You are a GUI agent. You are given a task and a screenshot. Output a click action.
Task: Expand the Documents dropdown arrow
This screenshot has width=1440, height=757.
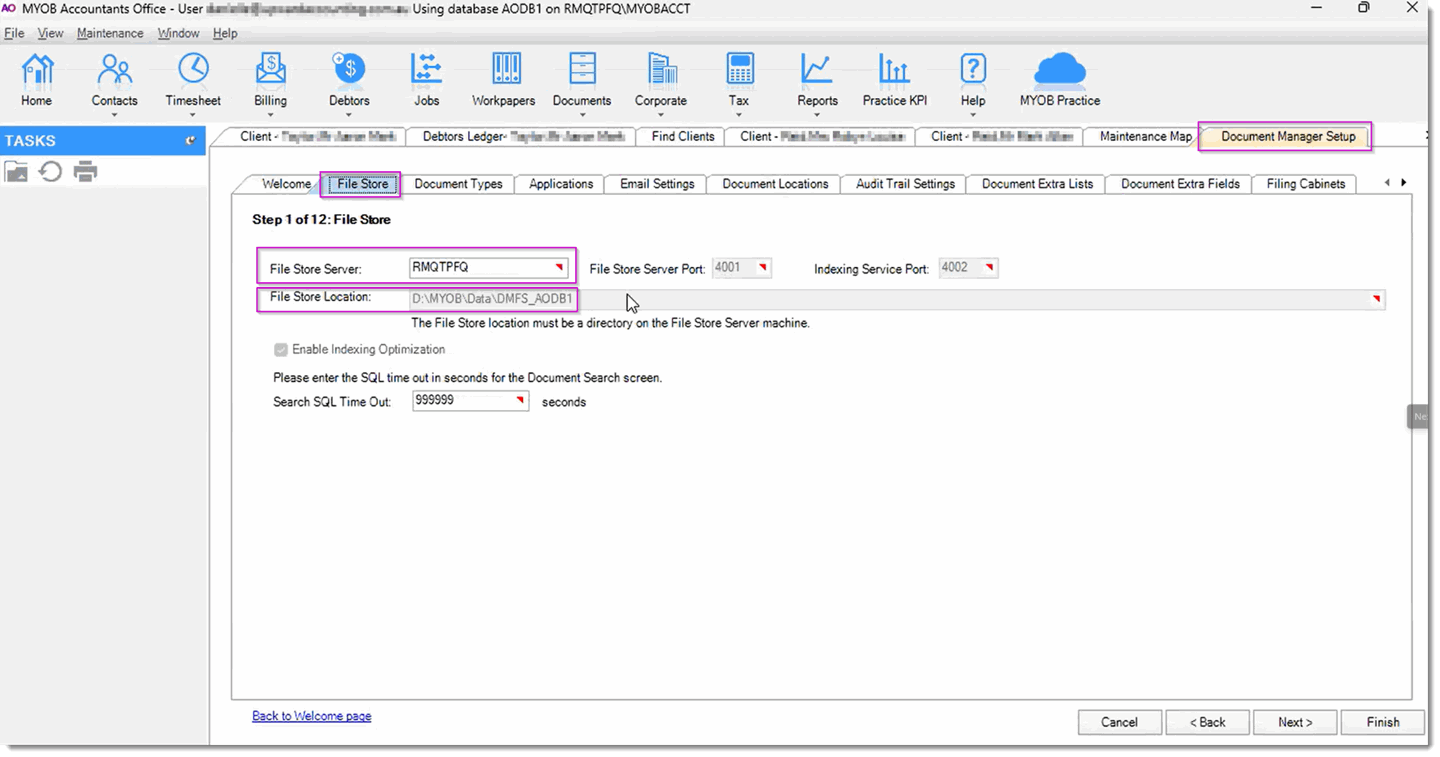[x=582, y=115]
